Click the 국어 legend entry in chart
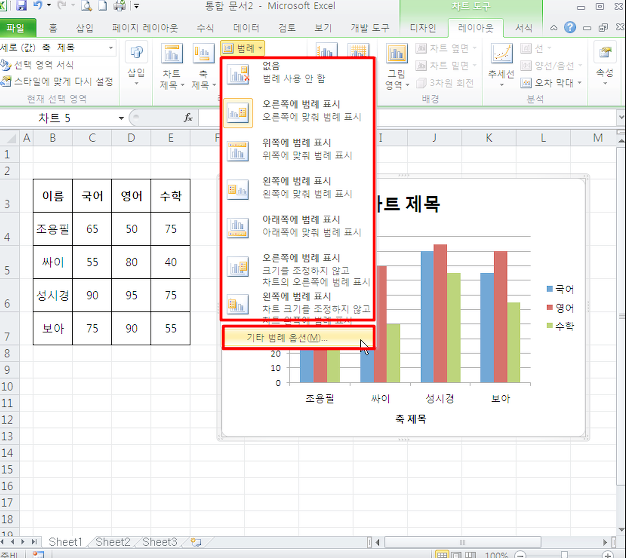This screenshot has height=558, width=626. pyautogui.click(x=560, y=289)
